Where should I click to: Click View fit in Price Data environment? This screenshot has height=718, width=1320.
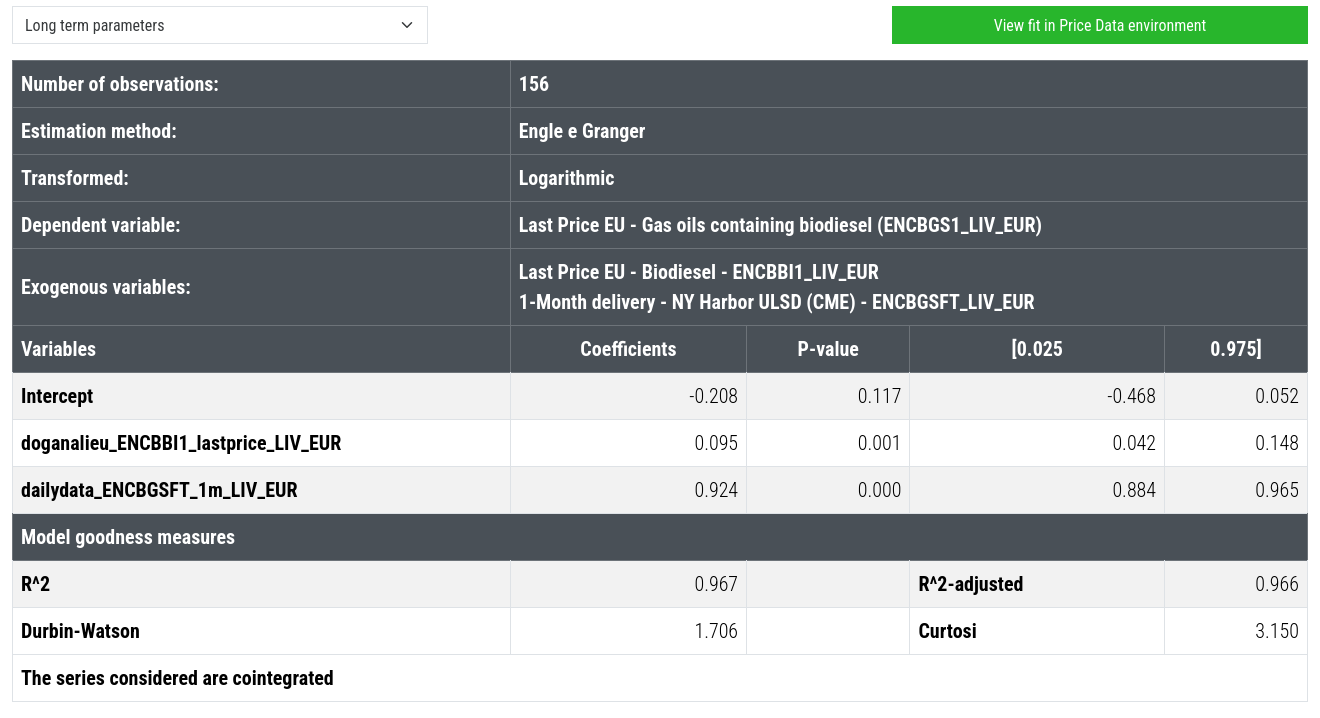(1099, 25)
